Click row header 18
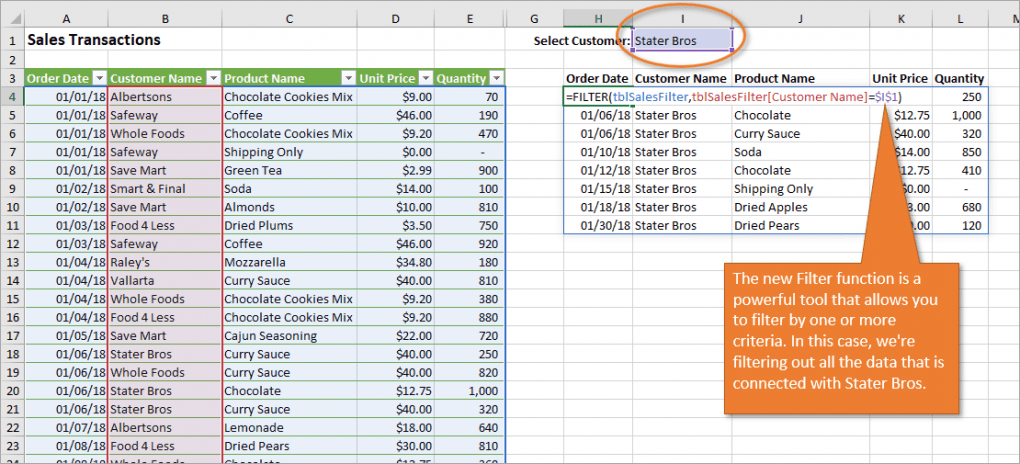This screenshot has width=1020, height=464. point(11,354)
